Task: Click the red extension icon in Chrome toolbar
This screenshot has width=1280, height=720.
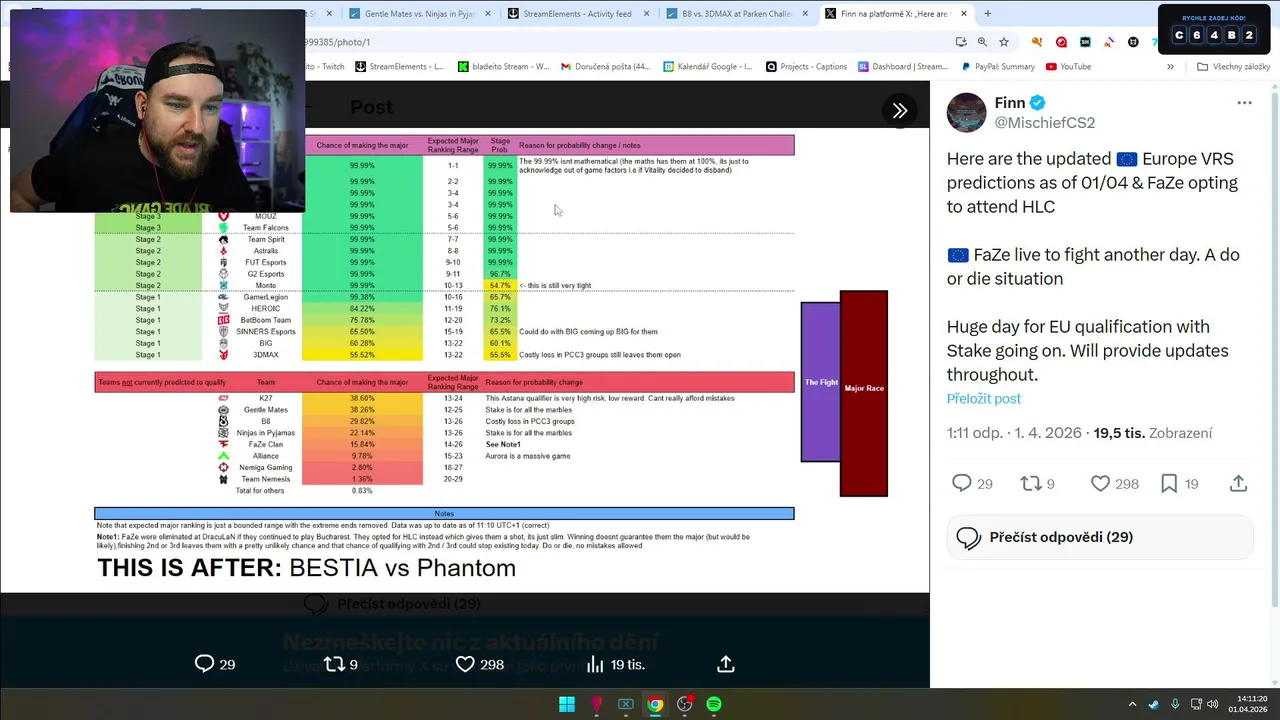Action: [1061, 42]
